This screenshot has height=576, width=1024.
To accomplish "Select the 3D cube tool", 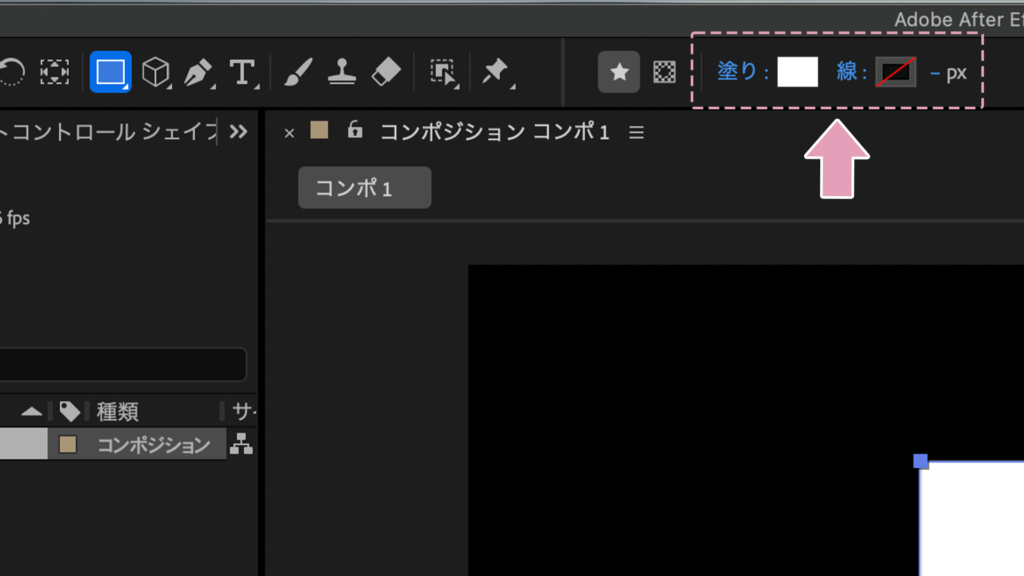I will [x=156, y=72].
